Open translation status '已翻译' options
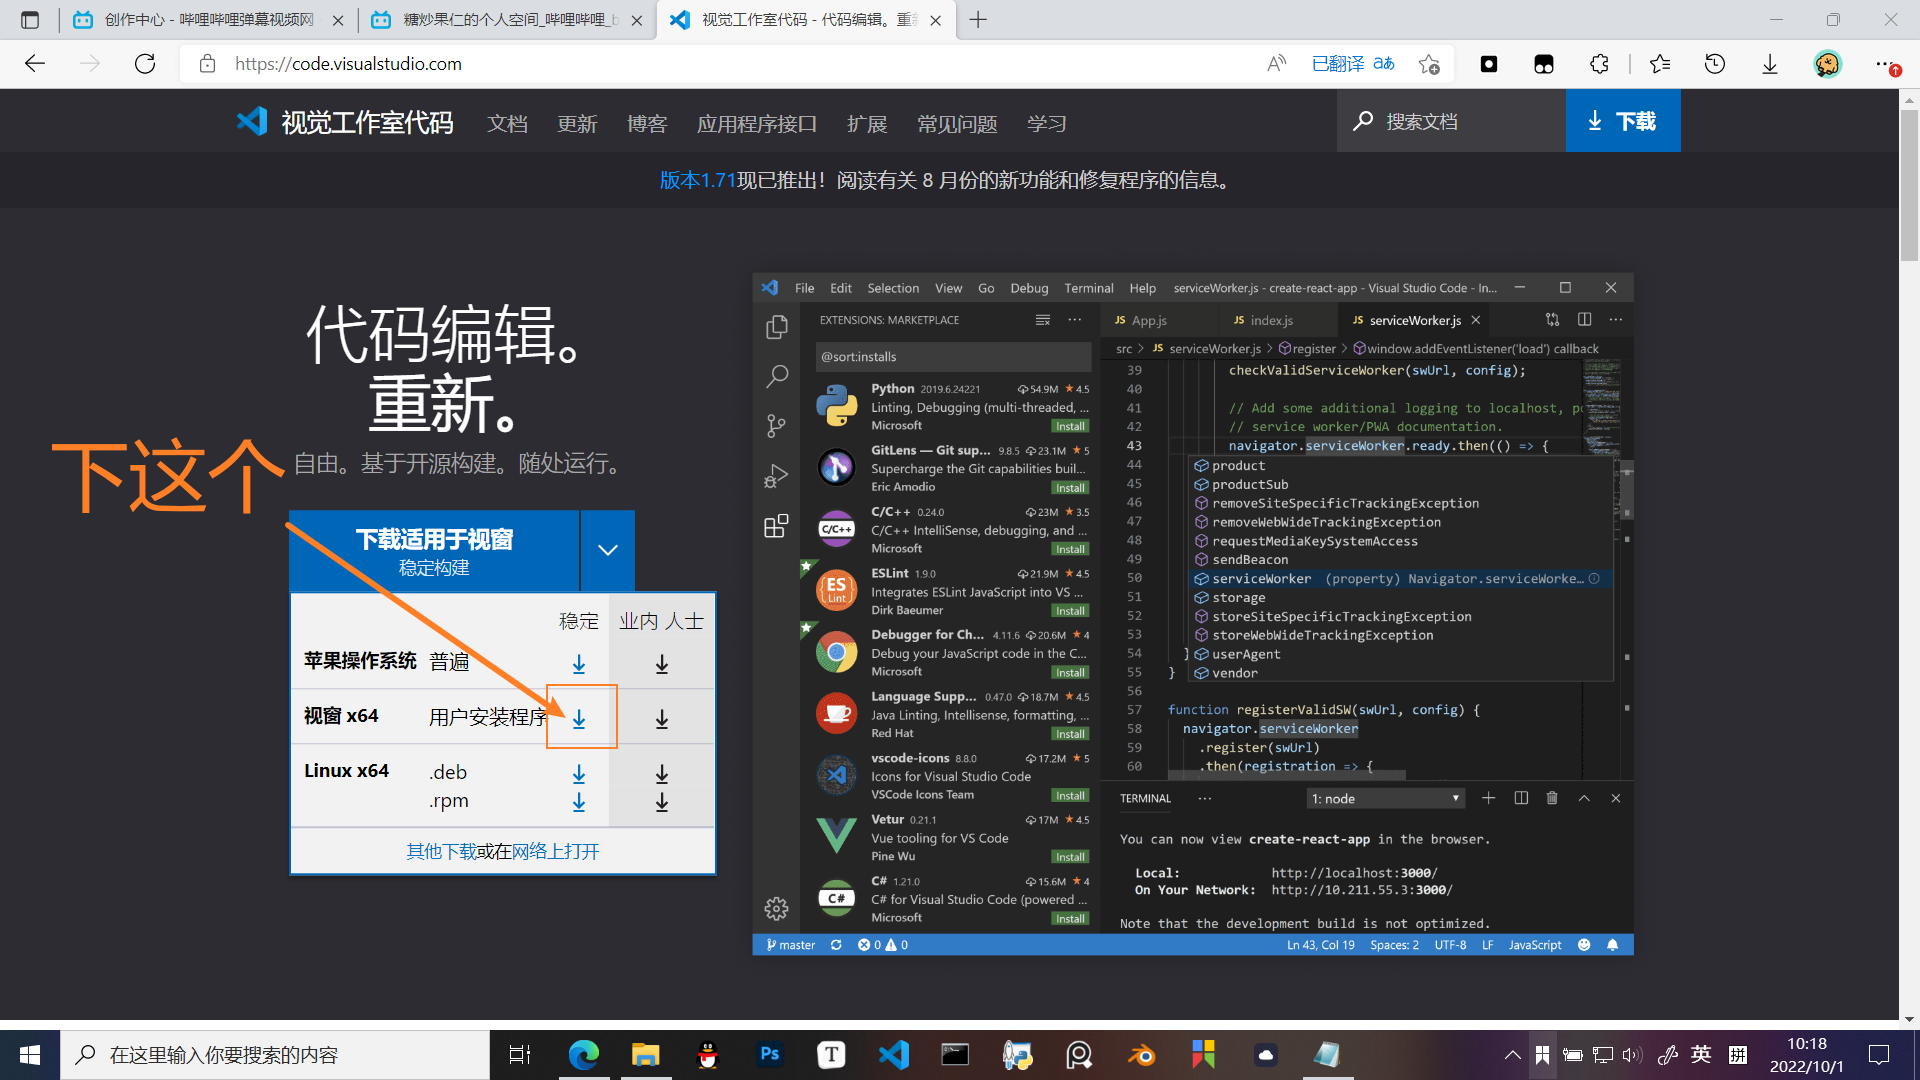This screenshot has width=1920, height=1080. pos(1353,64)
